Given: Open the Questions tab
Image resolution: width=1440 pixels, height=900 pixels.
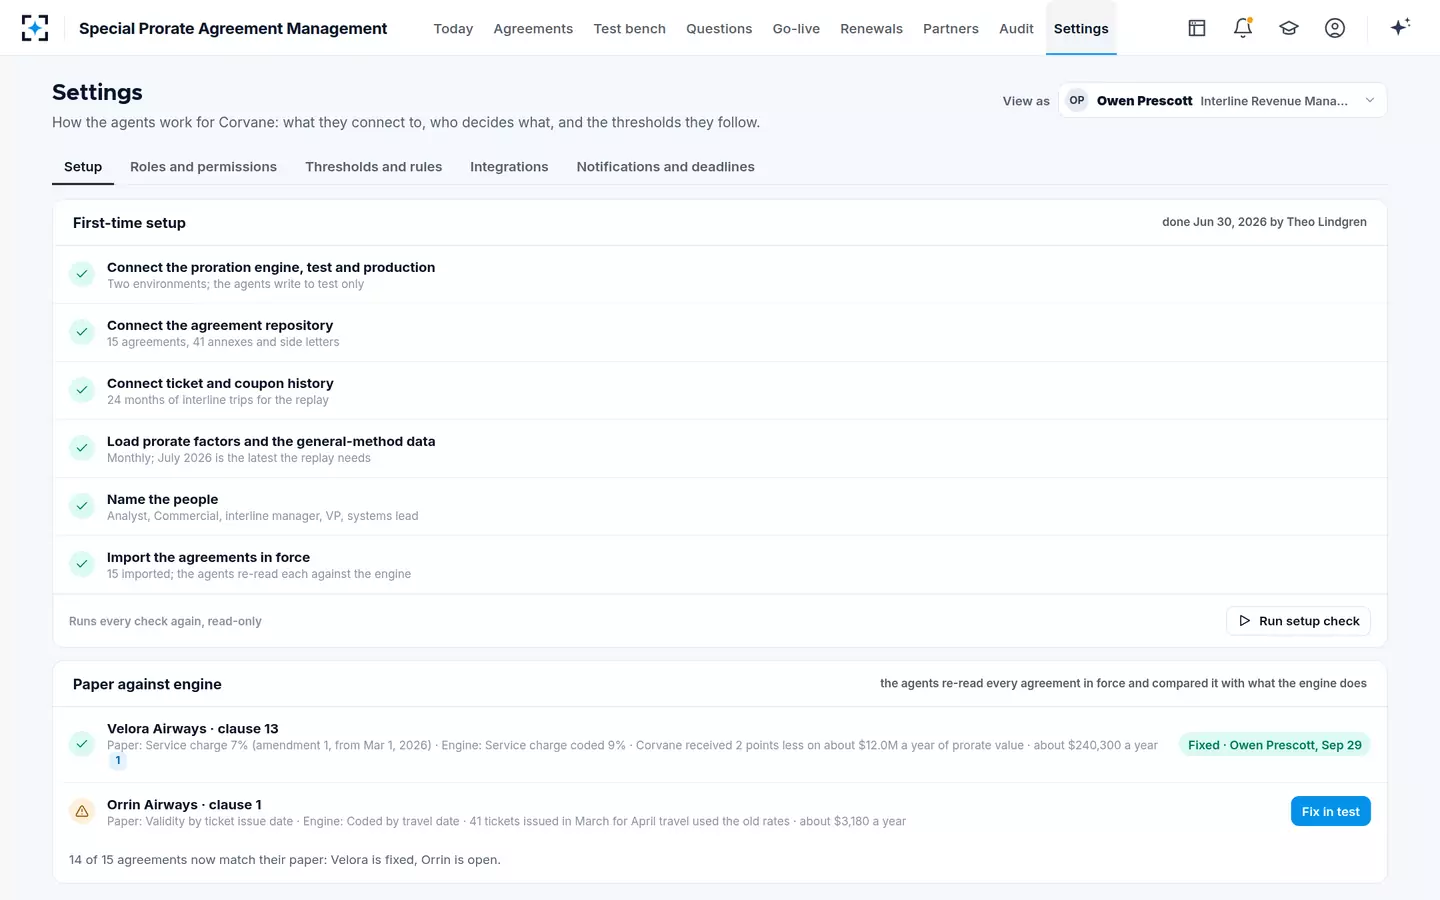Looking at the screenshot, I should click(x=719, y=28).
